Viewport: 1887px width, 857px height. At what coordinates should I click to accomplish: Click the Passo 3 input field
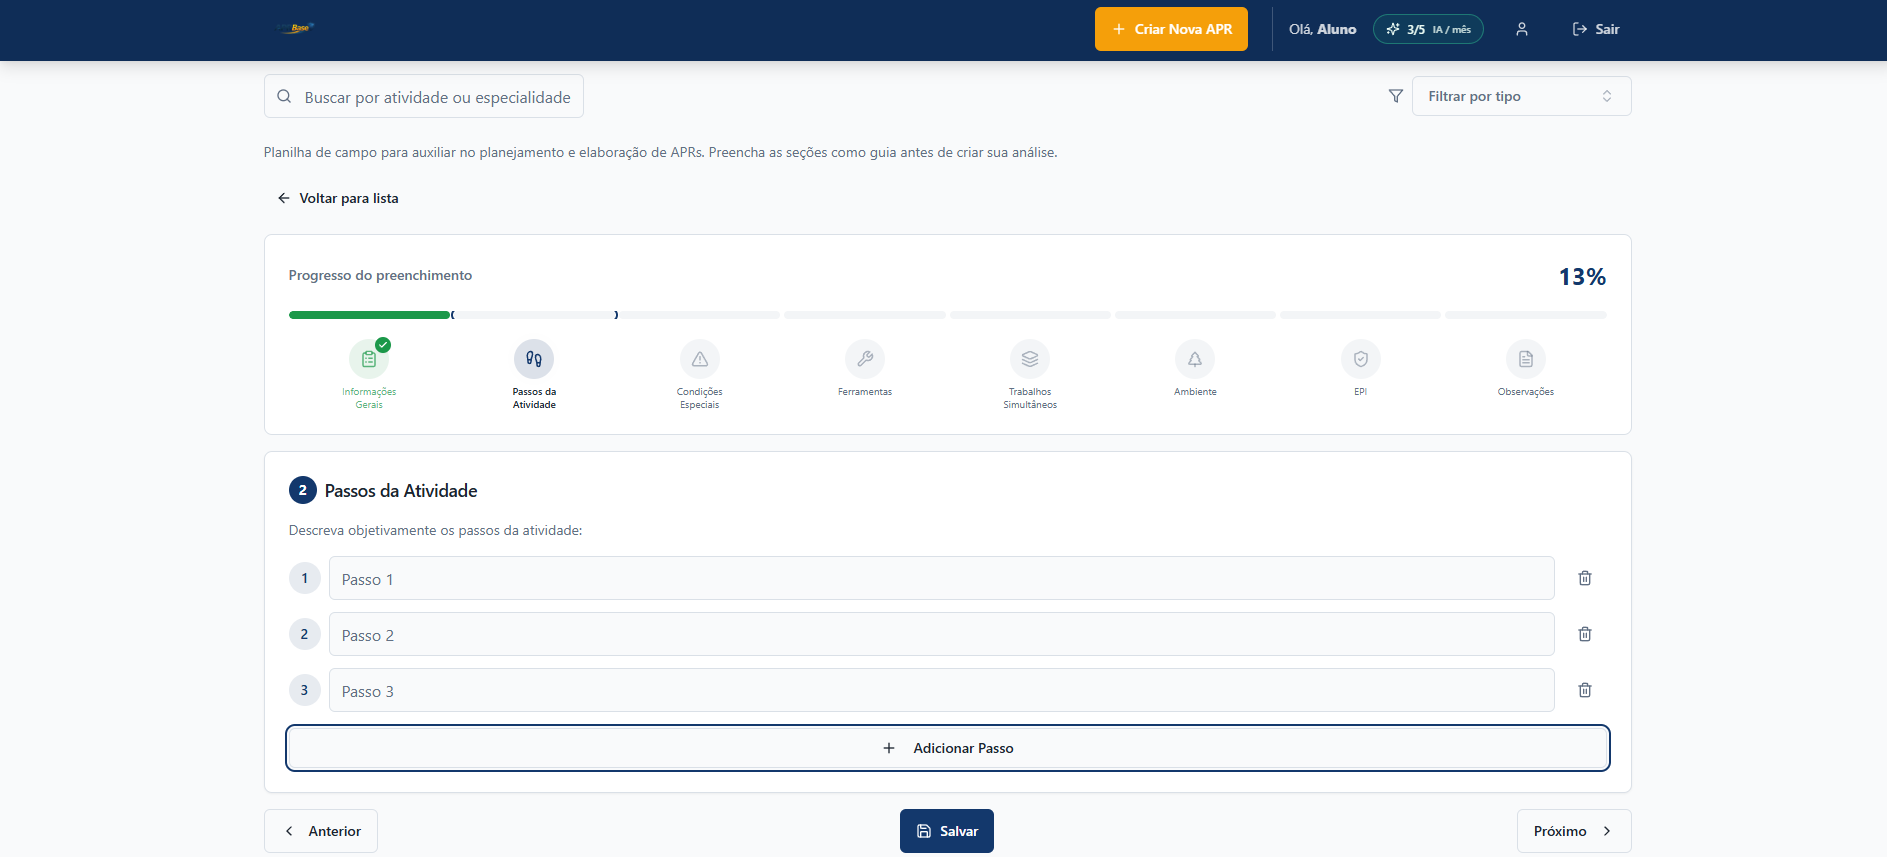[941, 690]
